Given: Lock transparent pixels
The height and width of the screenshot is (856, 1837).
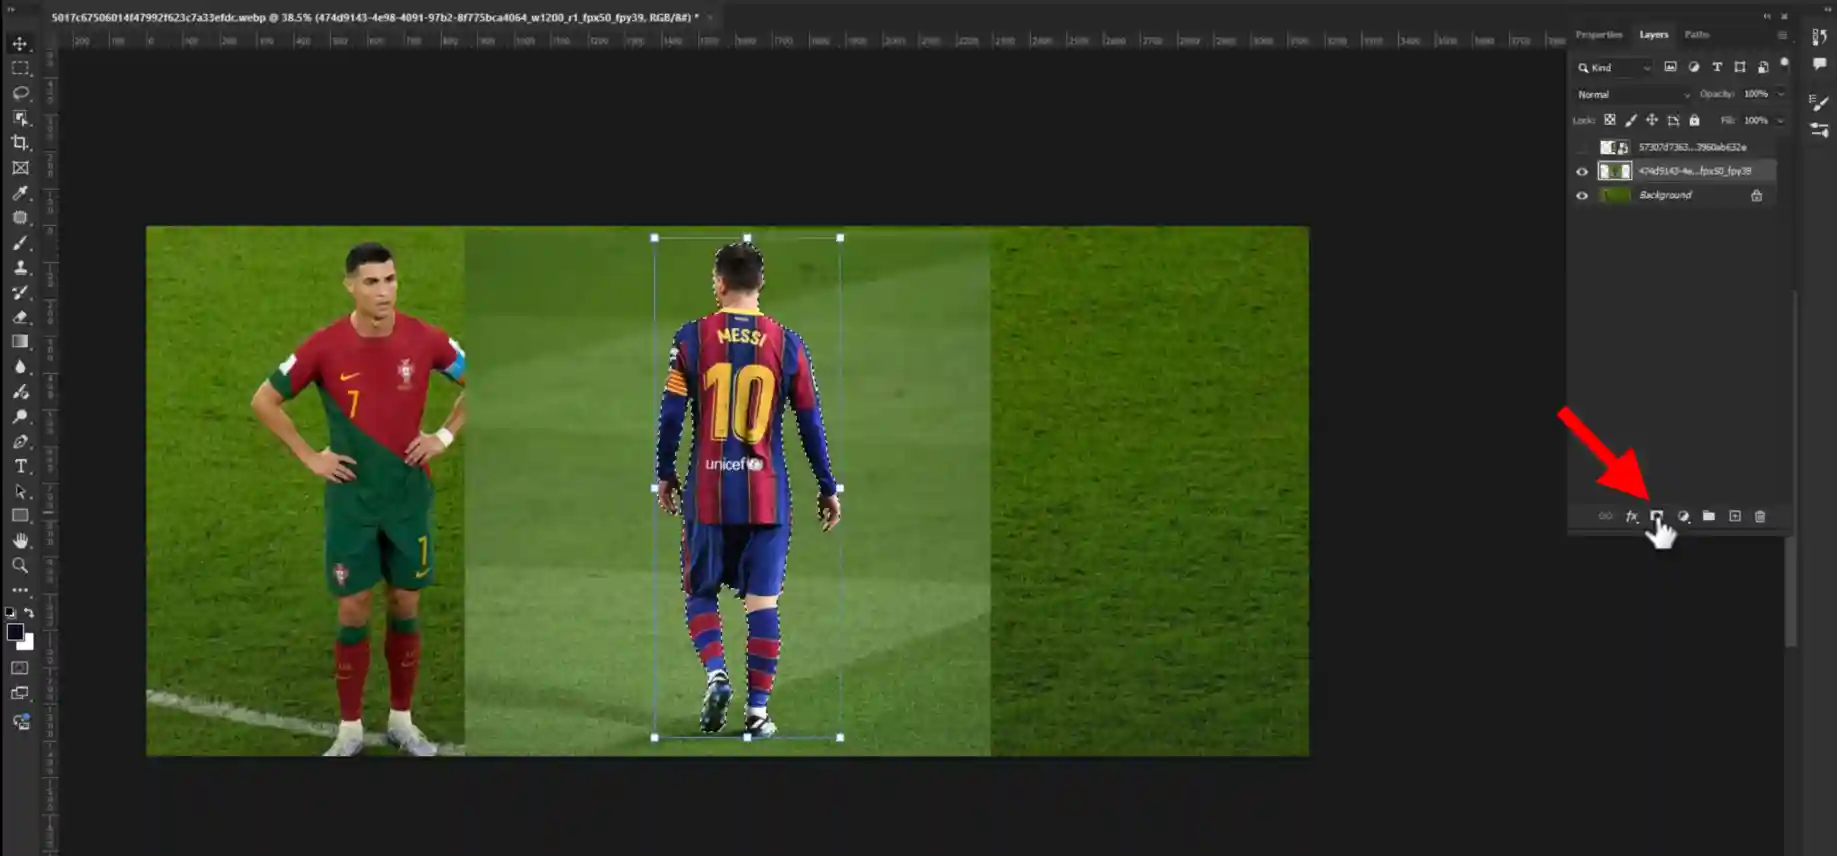Looking at the screenshot, I should [1610, 120].
